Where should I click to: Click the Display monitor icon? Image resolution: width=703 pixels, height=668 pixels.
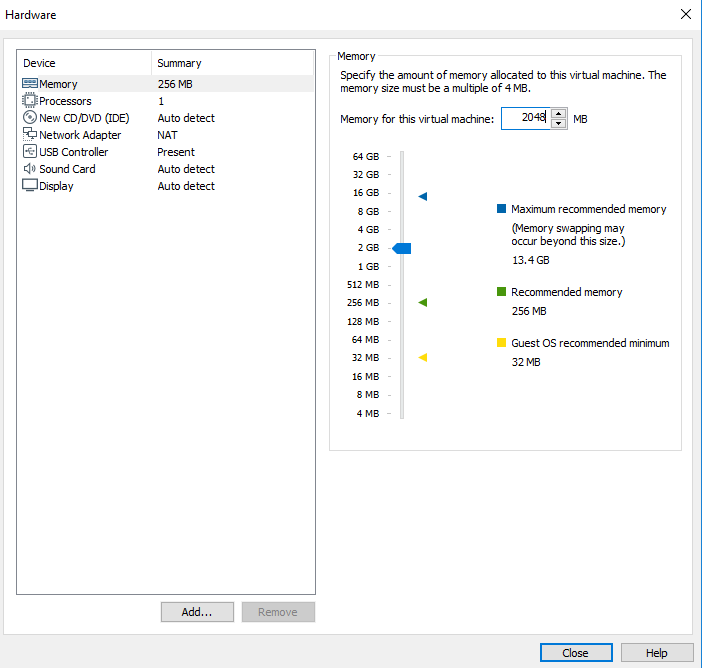click(30, 185)
